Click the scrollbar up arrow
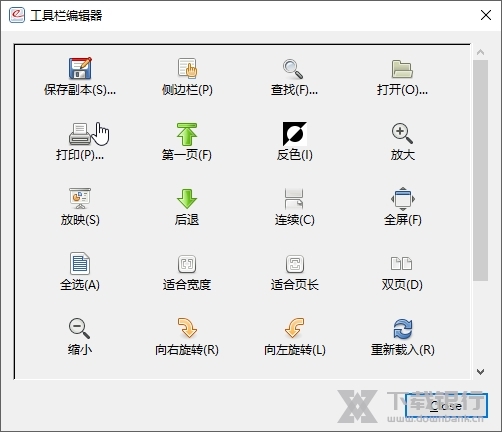Image resolution: width=502 pixels, height=432 pixels. (480, 52)
